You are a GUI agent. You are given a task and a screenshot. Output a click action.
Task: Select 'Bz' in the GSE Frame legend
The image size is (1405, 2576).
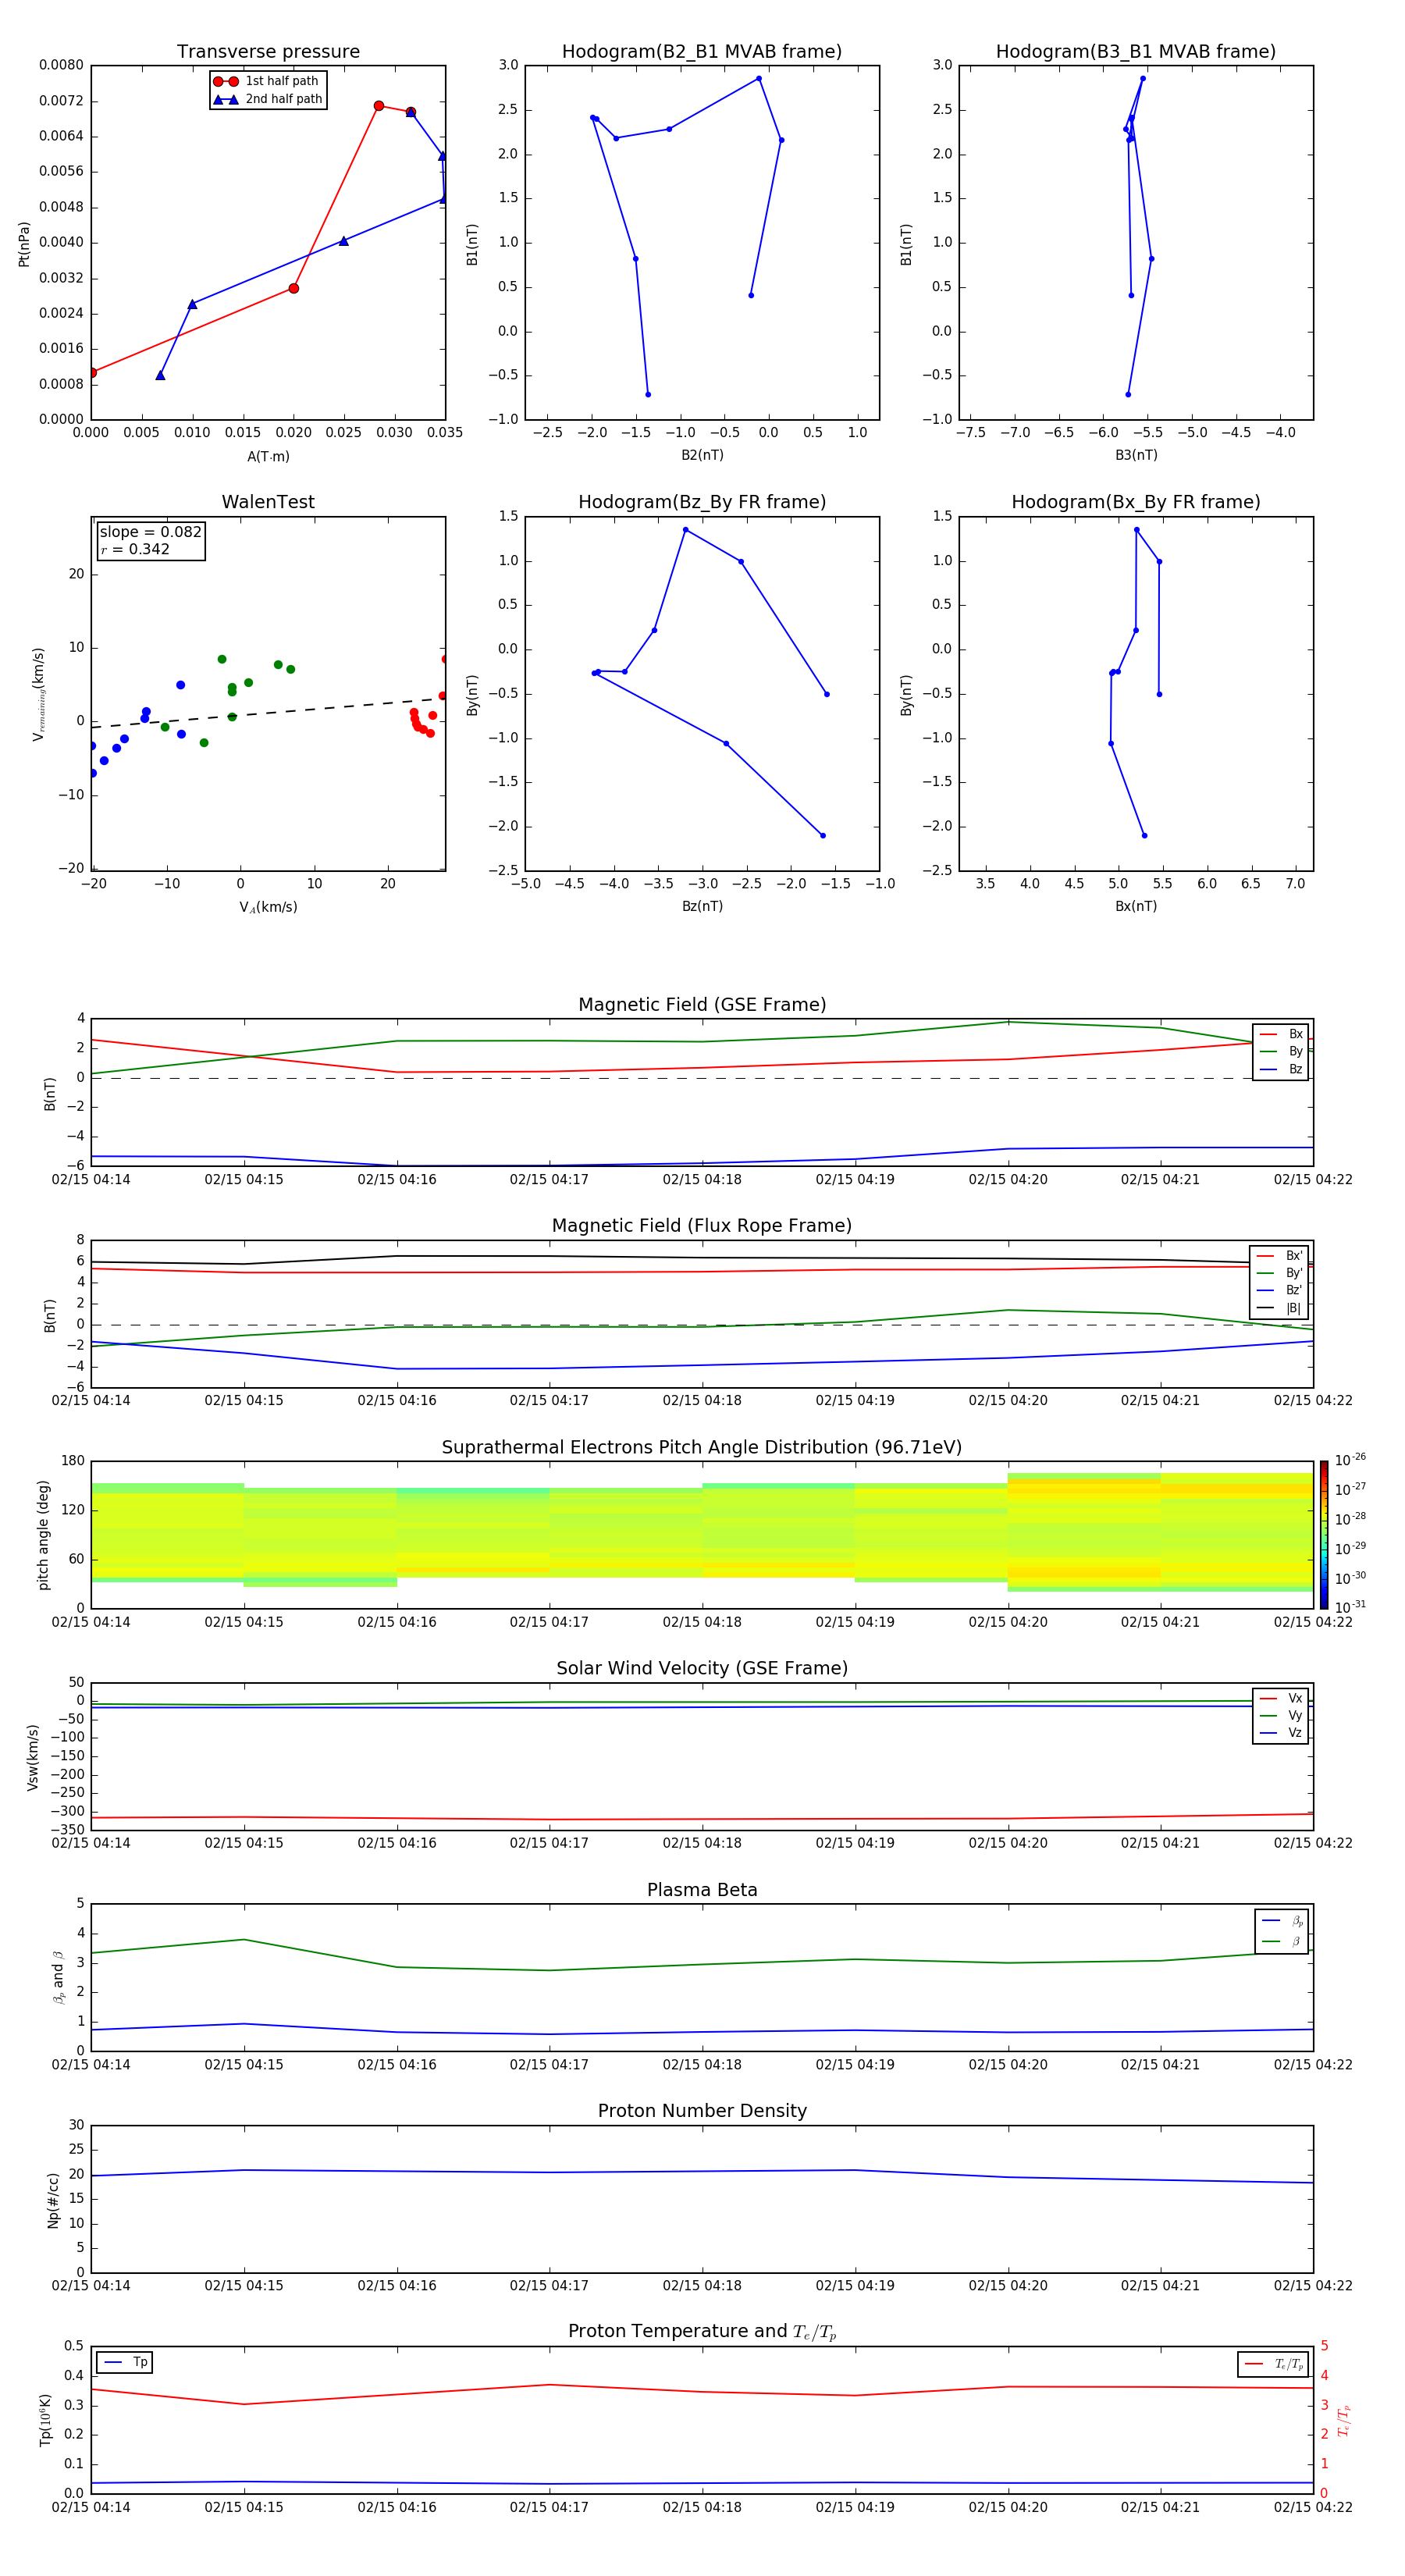coord(1281,1069)
